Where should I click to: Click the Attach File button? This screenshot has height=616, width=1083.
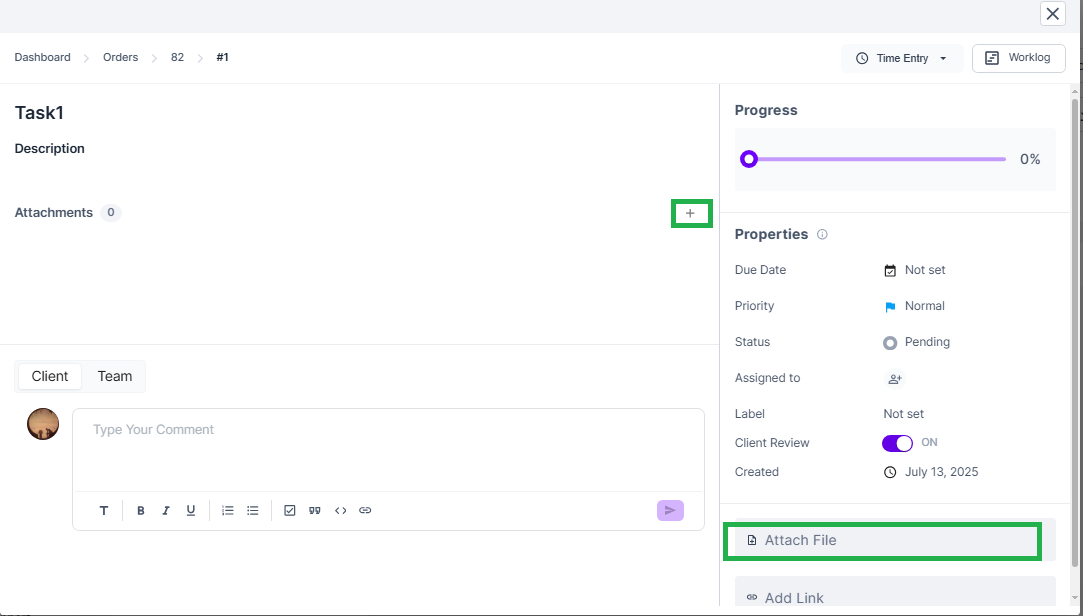[x=882, y=540]
